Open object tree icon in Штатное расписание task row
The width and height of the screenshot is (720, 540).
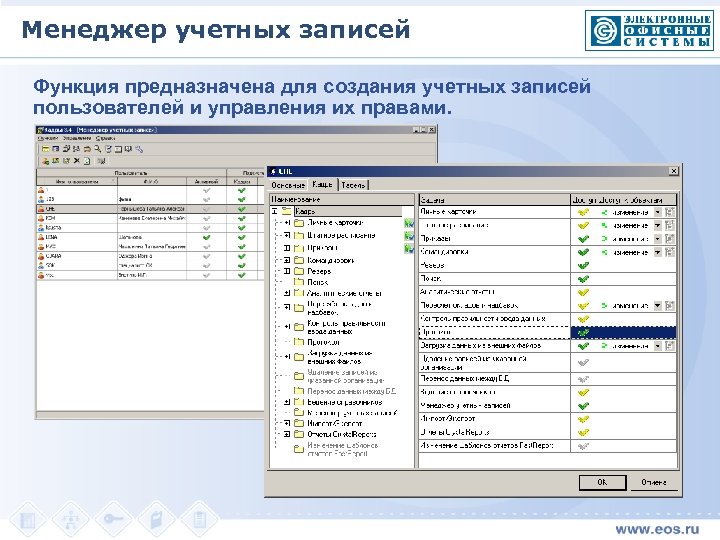pos(669,225)
